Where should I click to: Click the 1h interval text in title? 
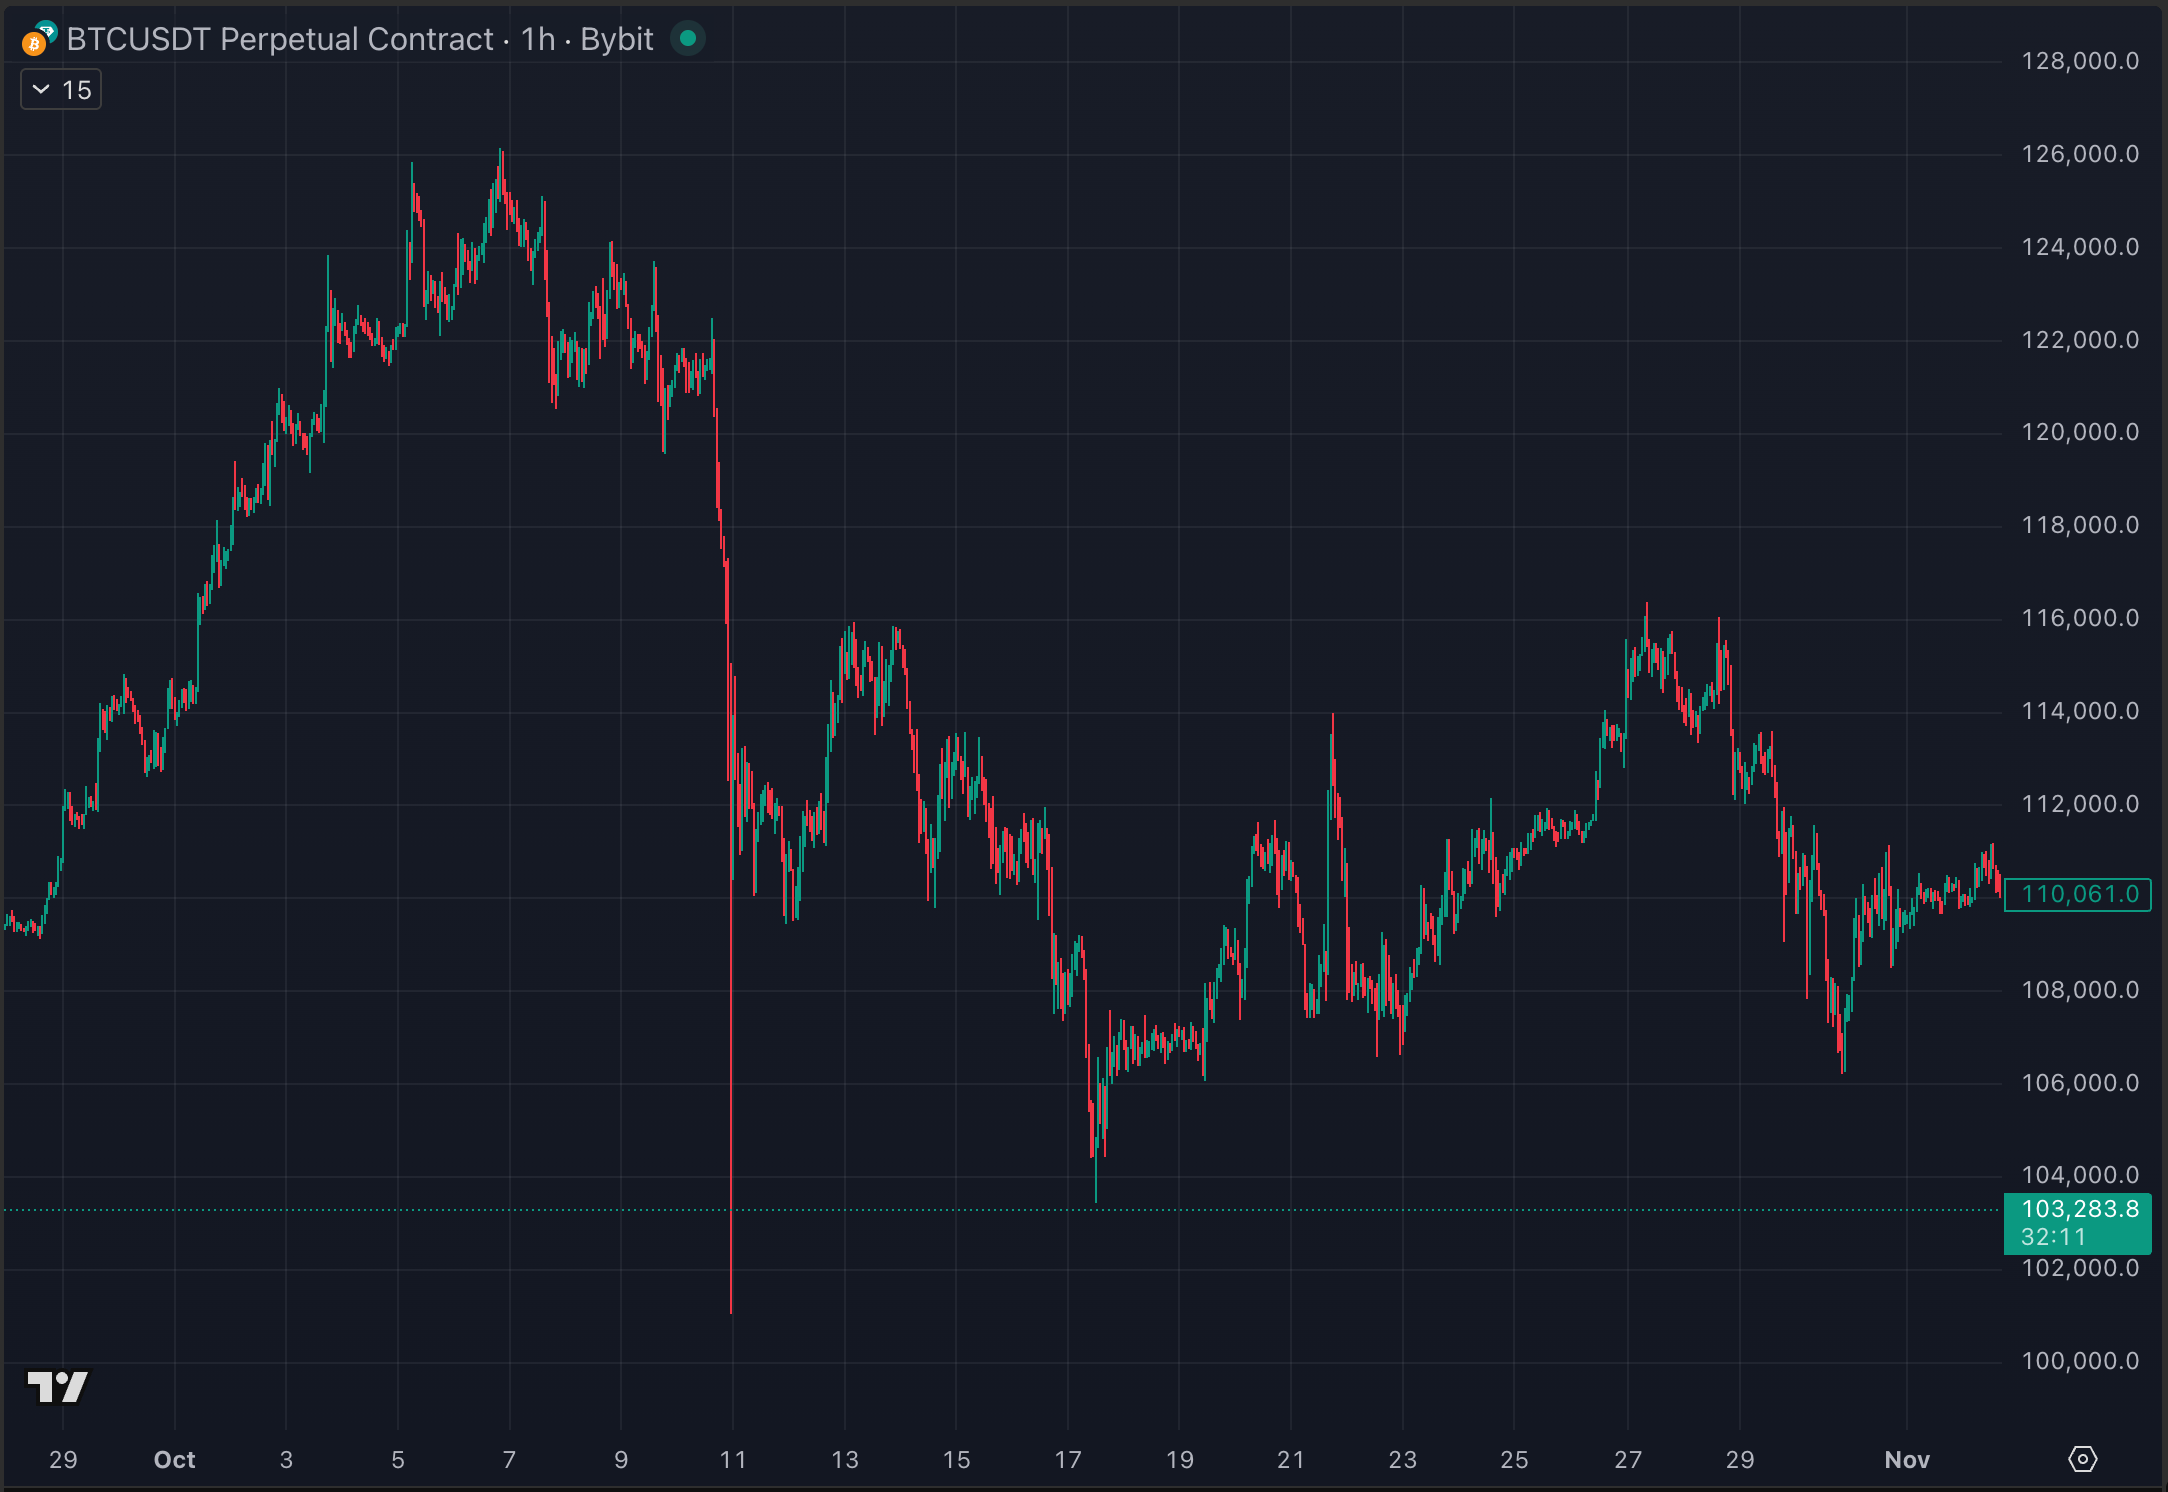pyautogui.click(x=538, y=39)
